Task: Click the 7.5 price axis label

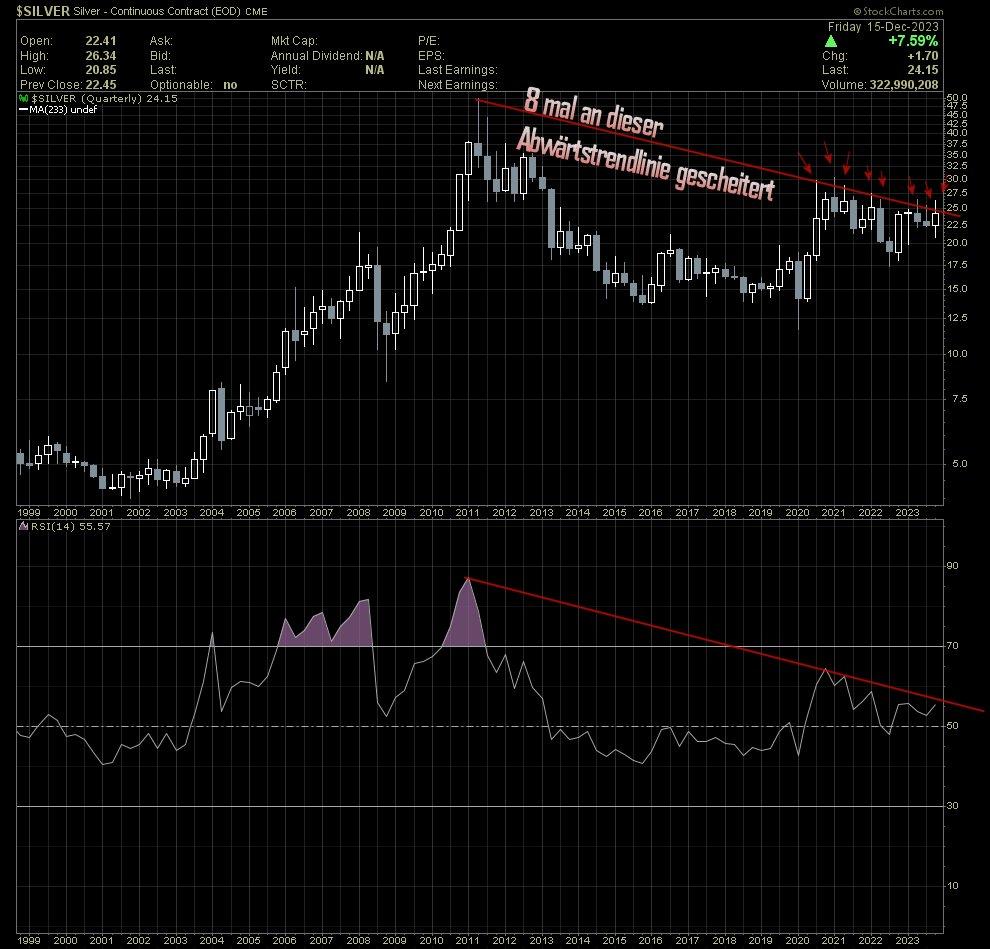Action: (960, 398)
